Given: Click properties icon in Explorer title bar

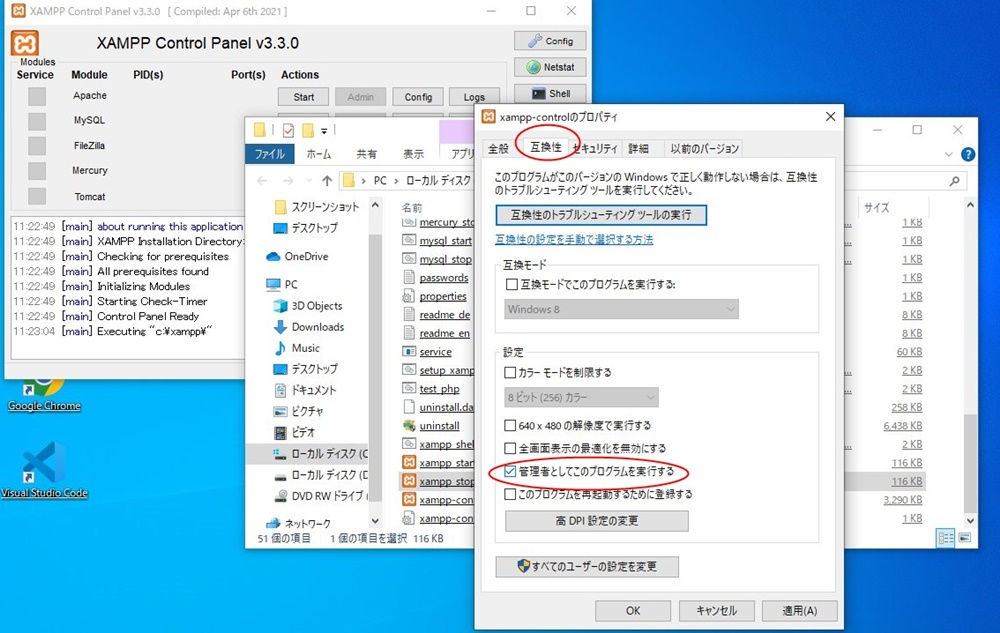Looking at the screenshot, I should coord(288,130).
